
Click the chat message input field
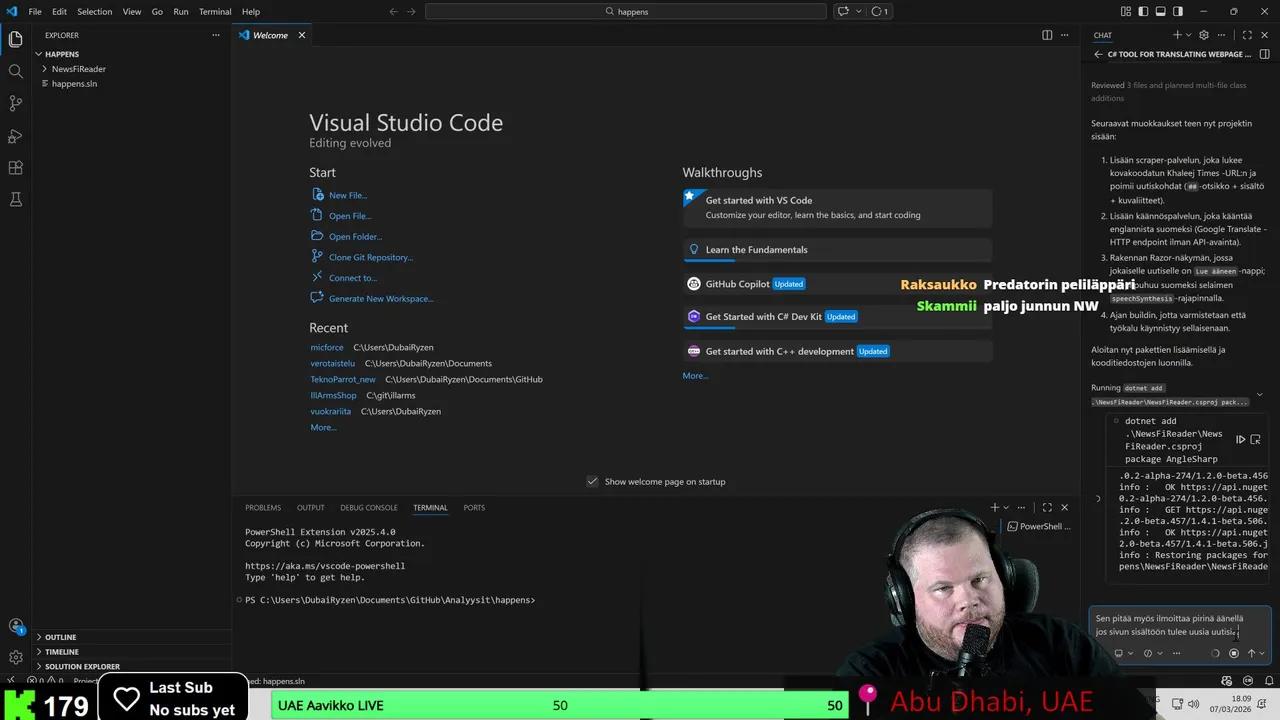(1178, 625)
